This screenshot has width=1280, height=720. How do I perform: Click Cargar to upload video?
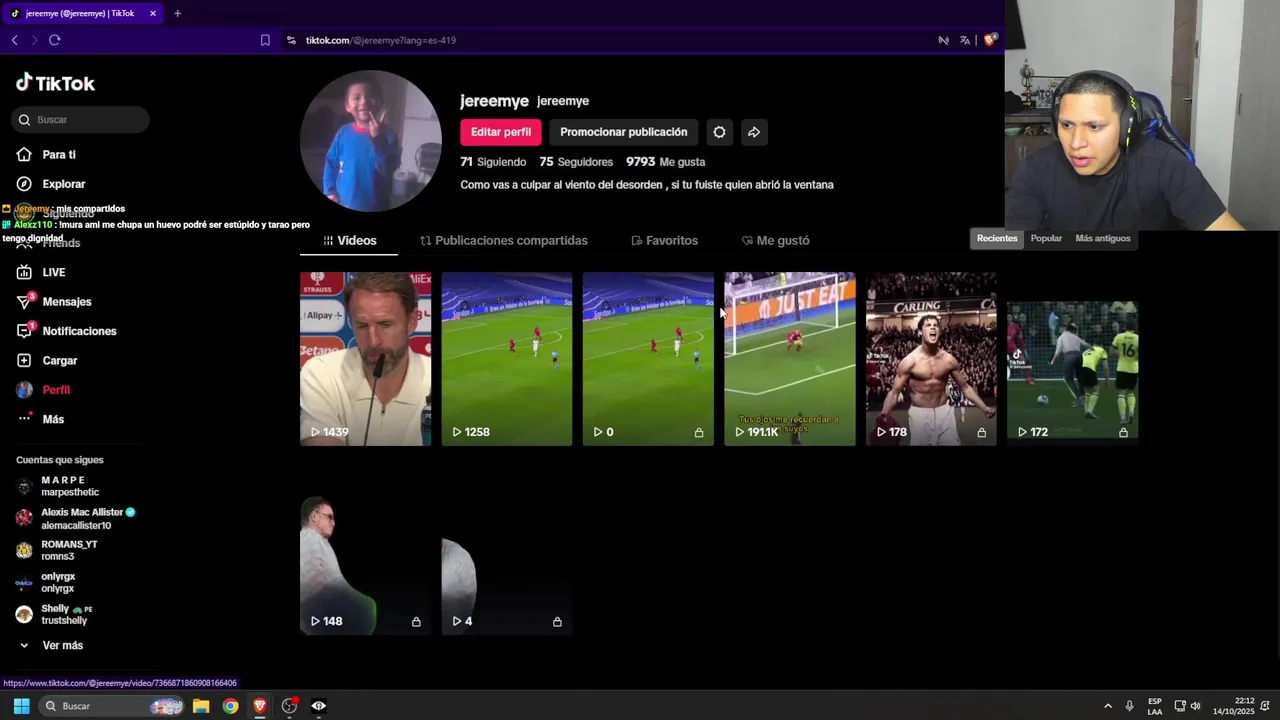tap(59, 360)
